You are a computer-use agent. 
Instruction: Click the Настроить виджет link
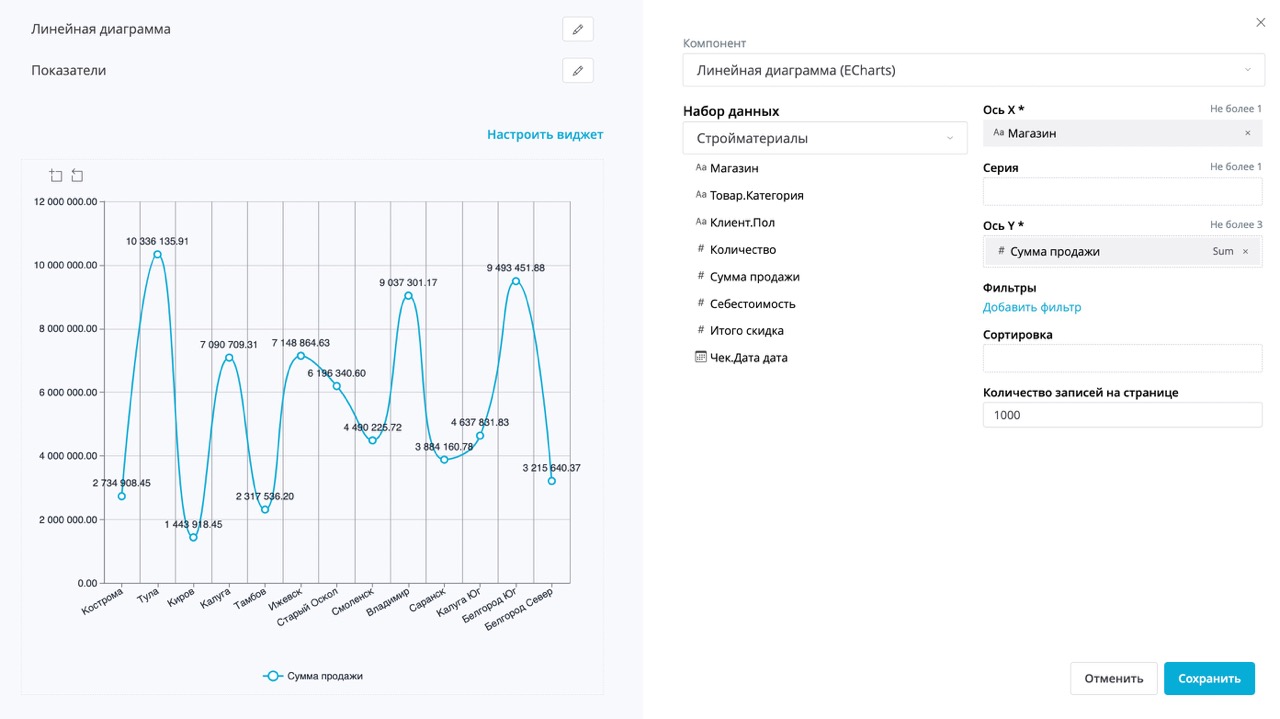[x=545, y=134]
